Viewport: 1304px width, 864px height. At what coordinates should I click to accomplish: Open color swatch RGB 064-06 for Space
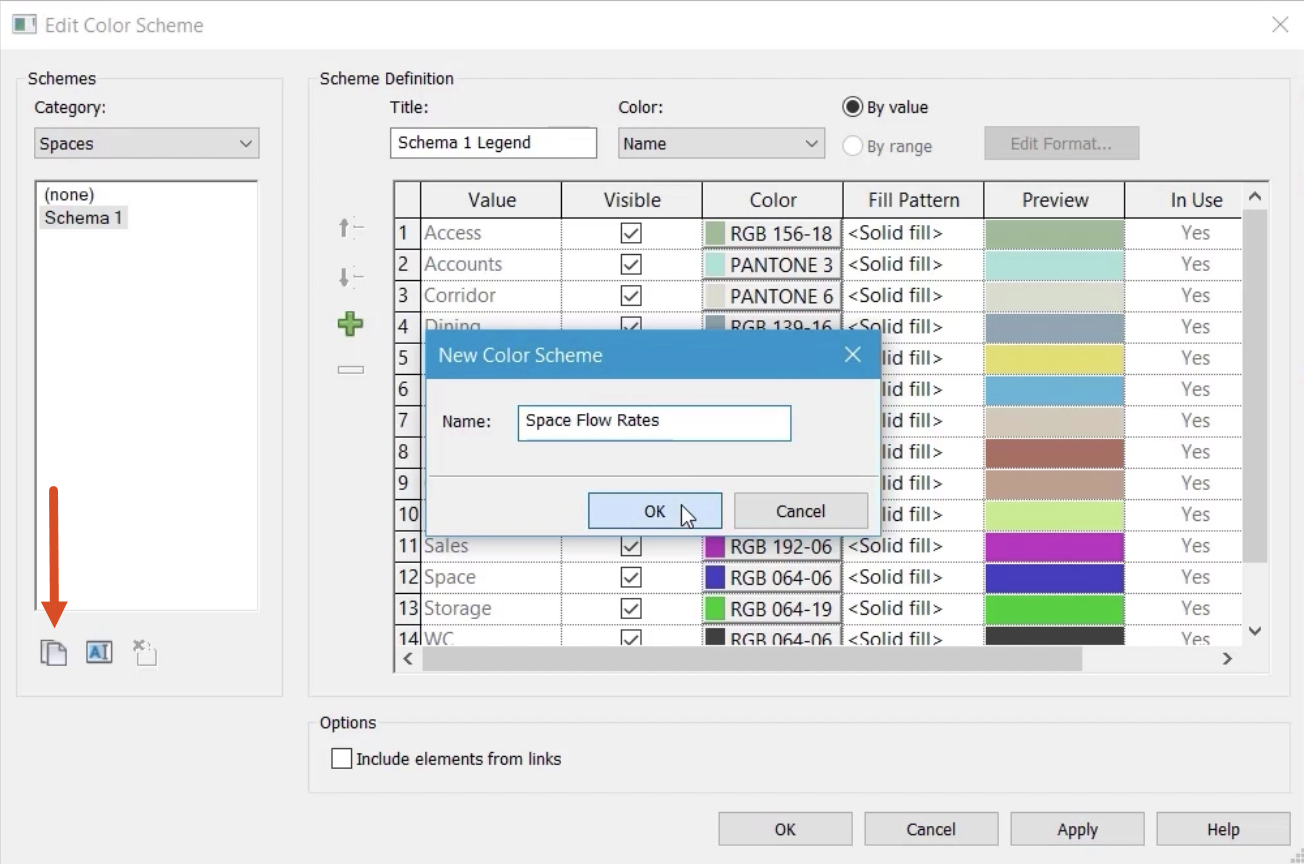coord(772,577)
